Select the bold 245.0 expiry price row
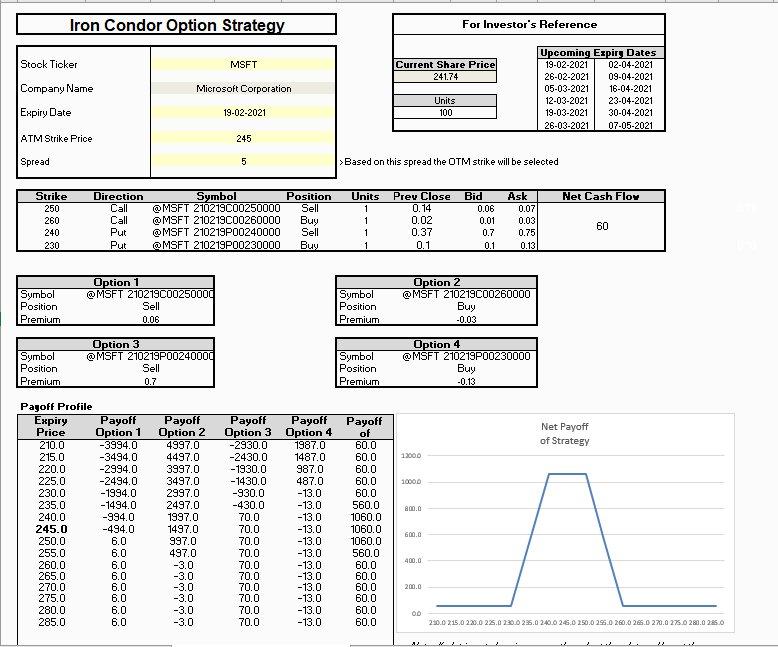This screenshot has height=647, width=778. point(51,529)
